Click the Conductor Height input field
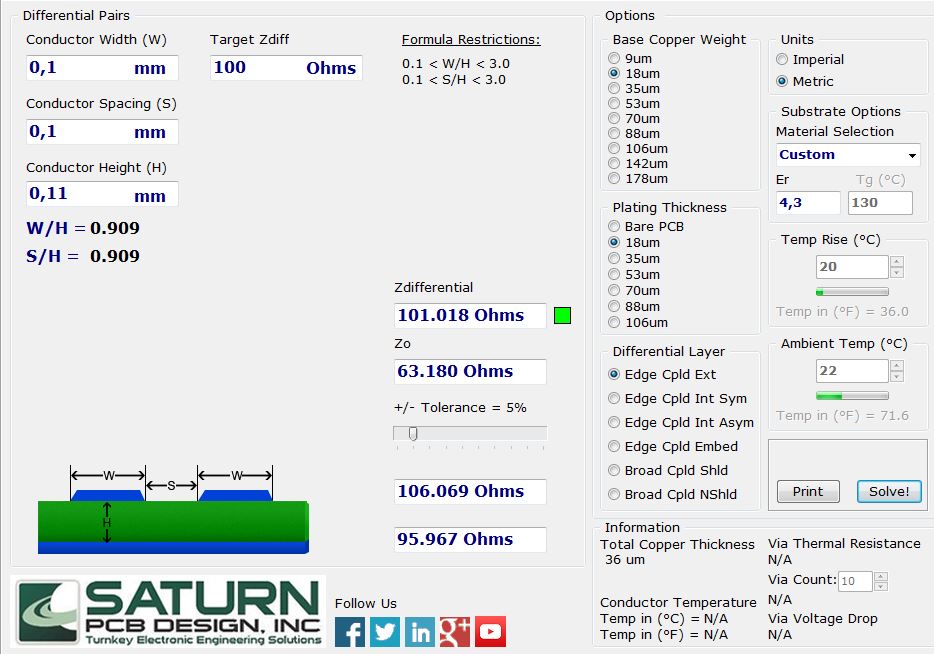Screen dimensions: 934x654 pyautogui.click(x=102, y=194)
